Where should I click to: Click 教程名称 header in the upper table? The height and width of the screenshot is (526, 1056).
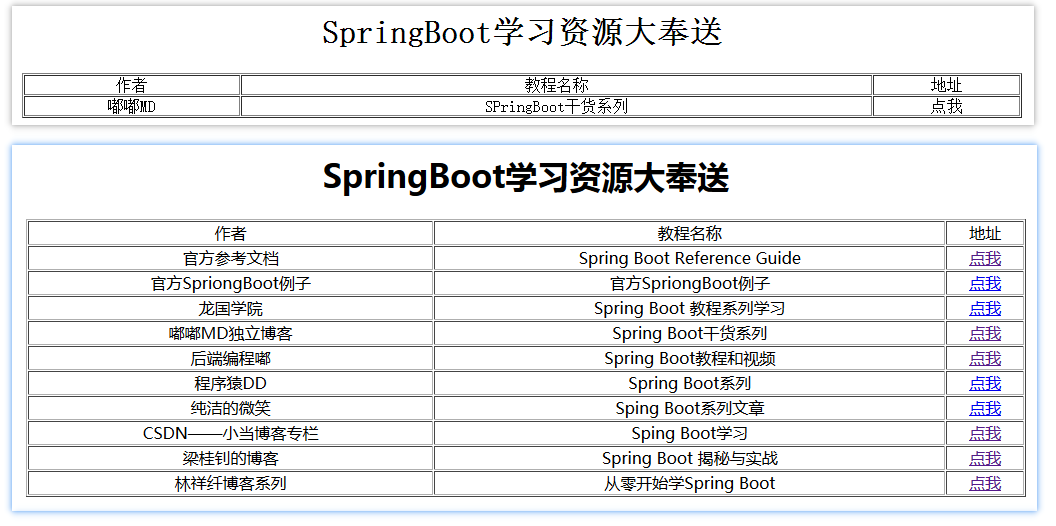pos(556,85)
